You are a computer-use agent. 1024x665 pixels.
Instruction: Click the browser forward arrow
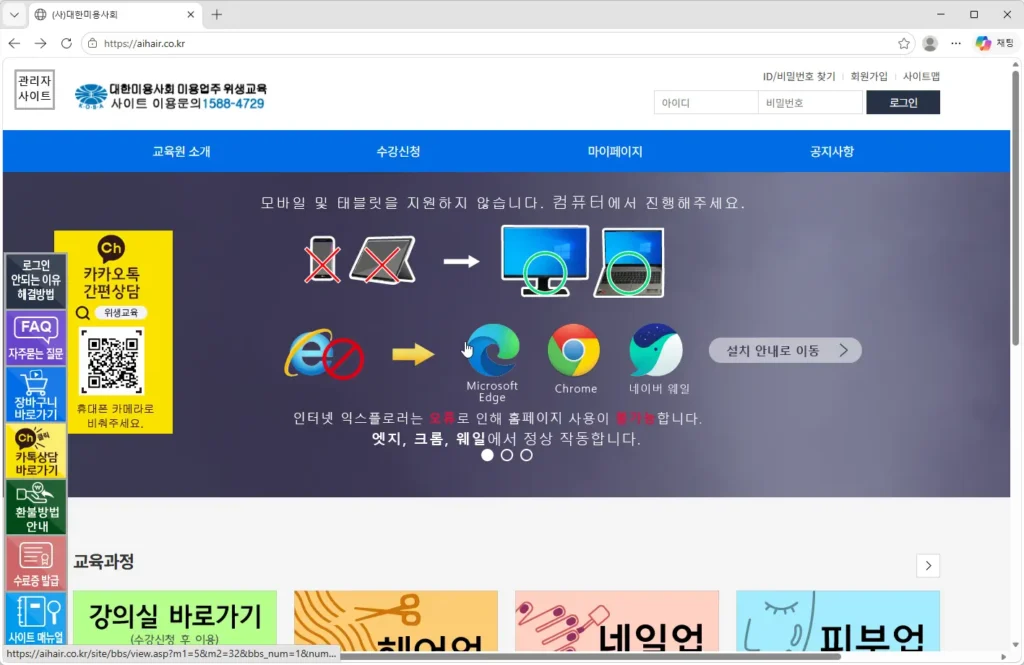click(x=40, y=43)
